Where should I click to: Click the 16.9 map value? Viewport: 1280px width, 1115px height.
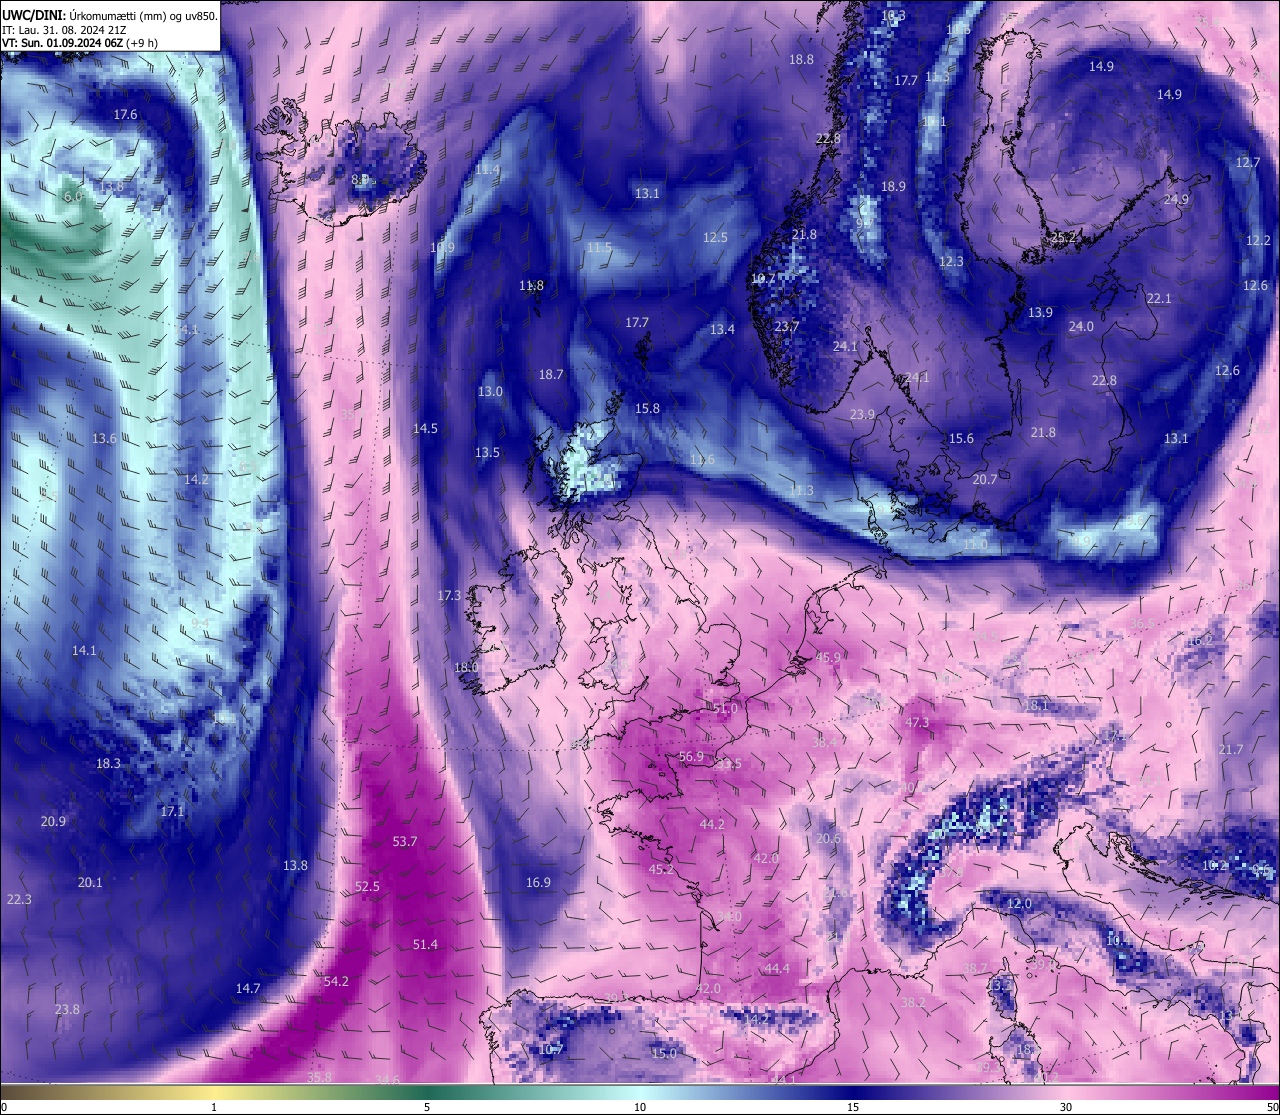538,883
